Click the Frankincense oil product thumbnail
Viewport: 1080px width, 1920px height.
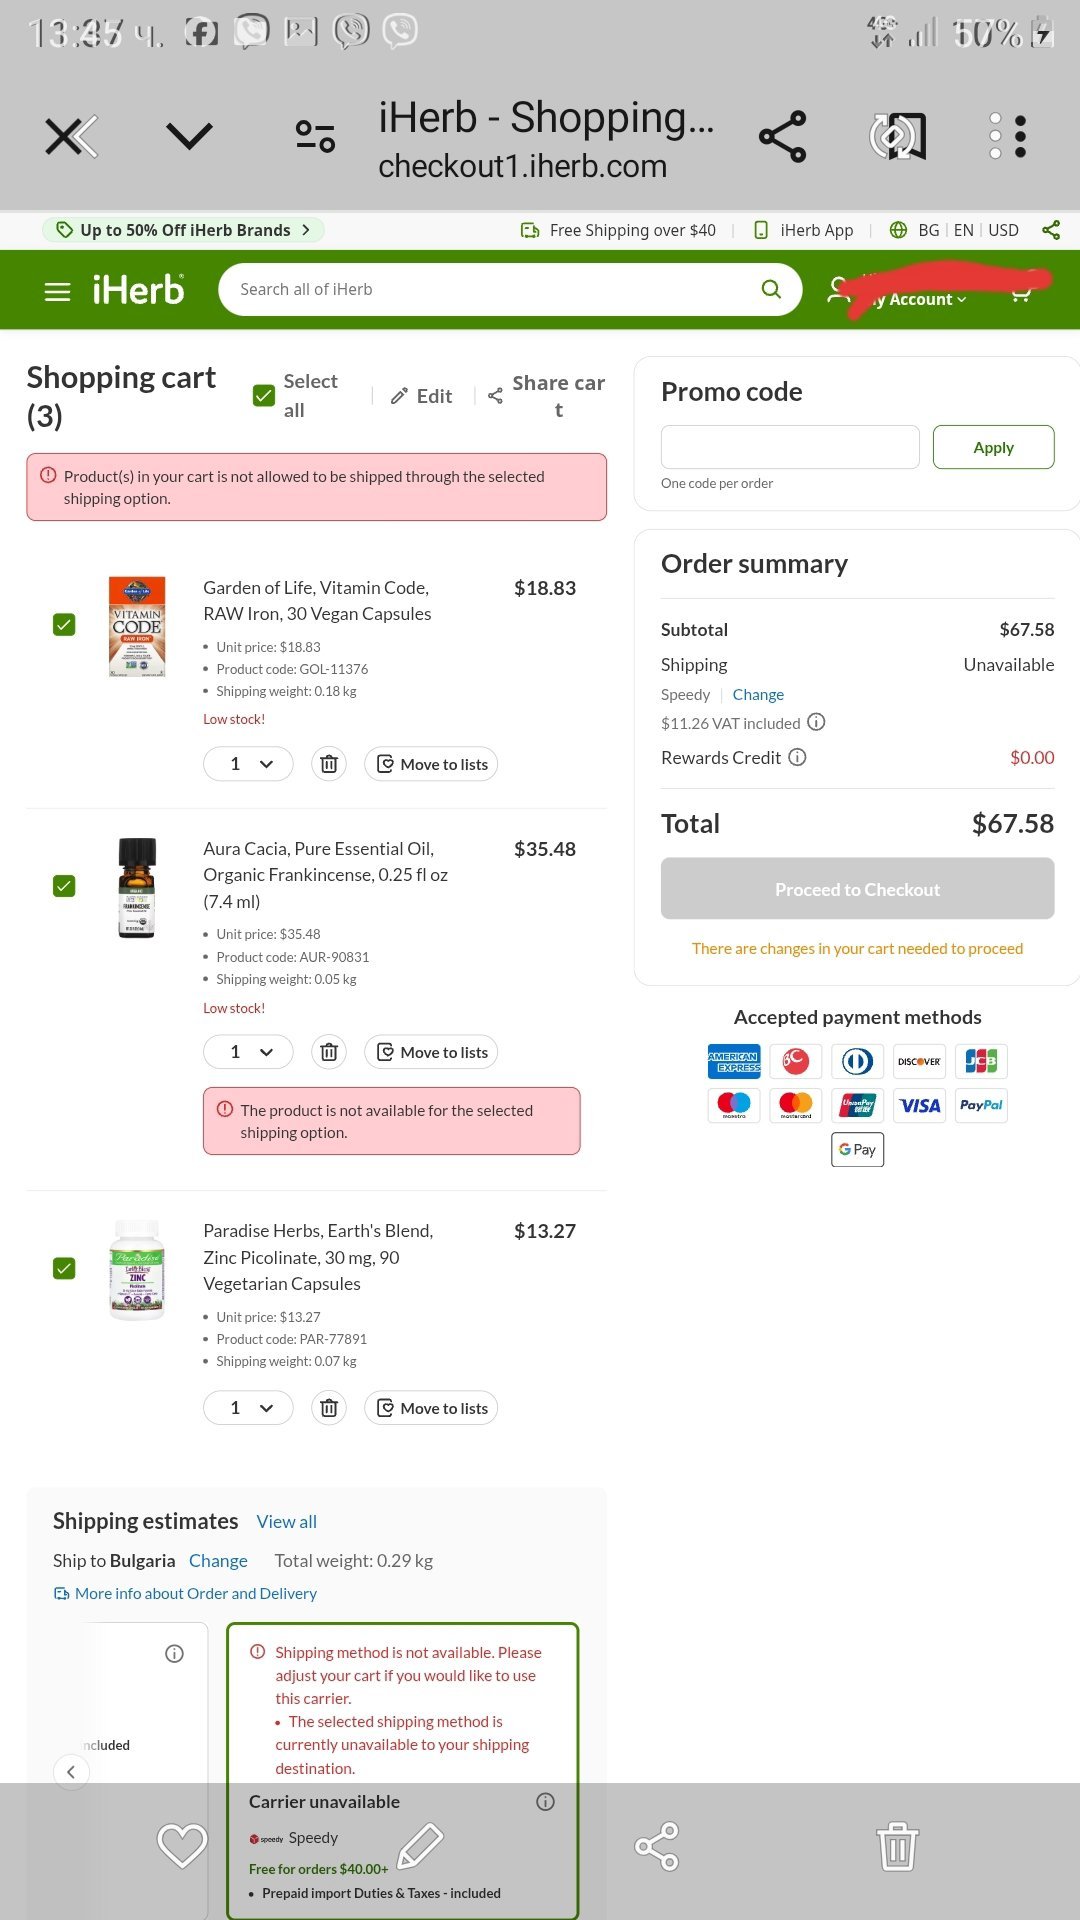pos(137,887)
